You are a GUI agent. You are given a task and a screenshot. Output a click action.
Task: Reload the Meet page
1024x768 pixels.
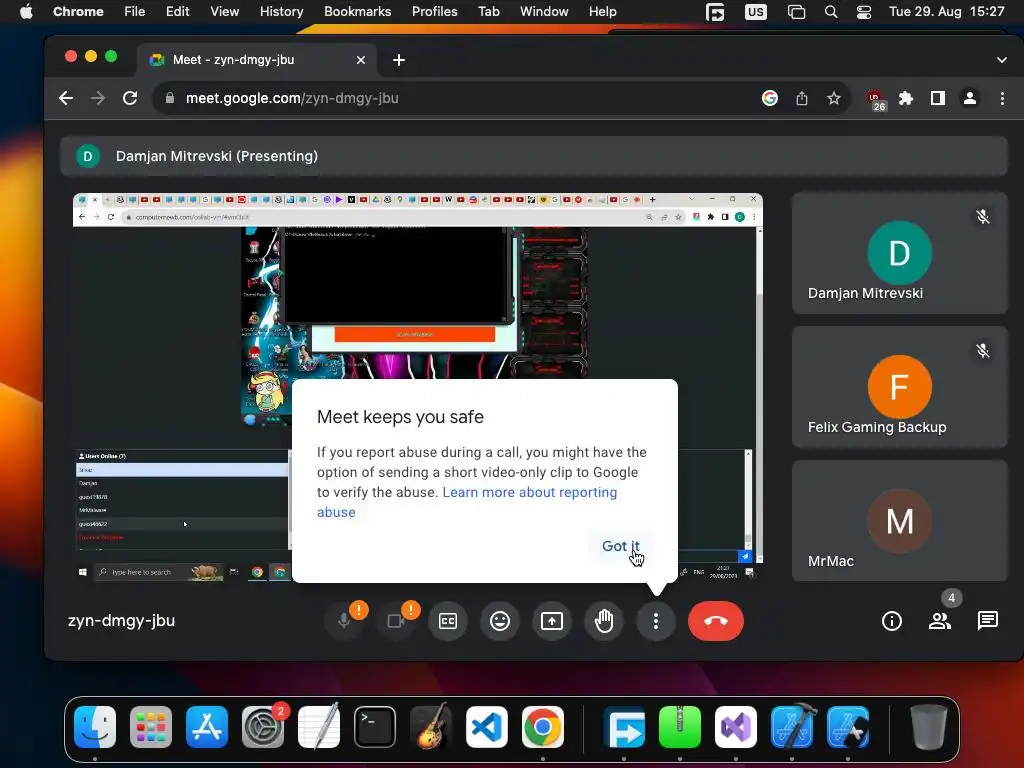(x=130, y=98)
